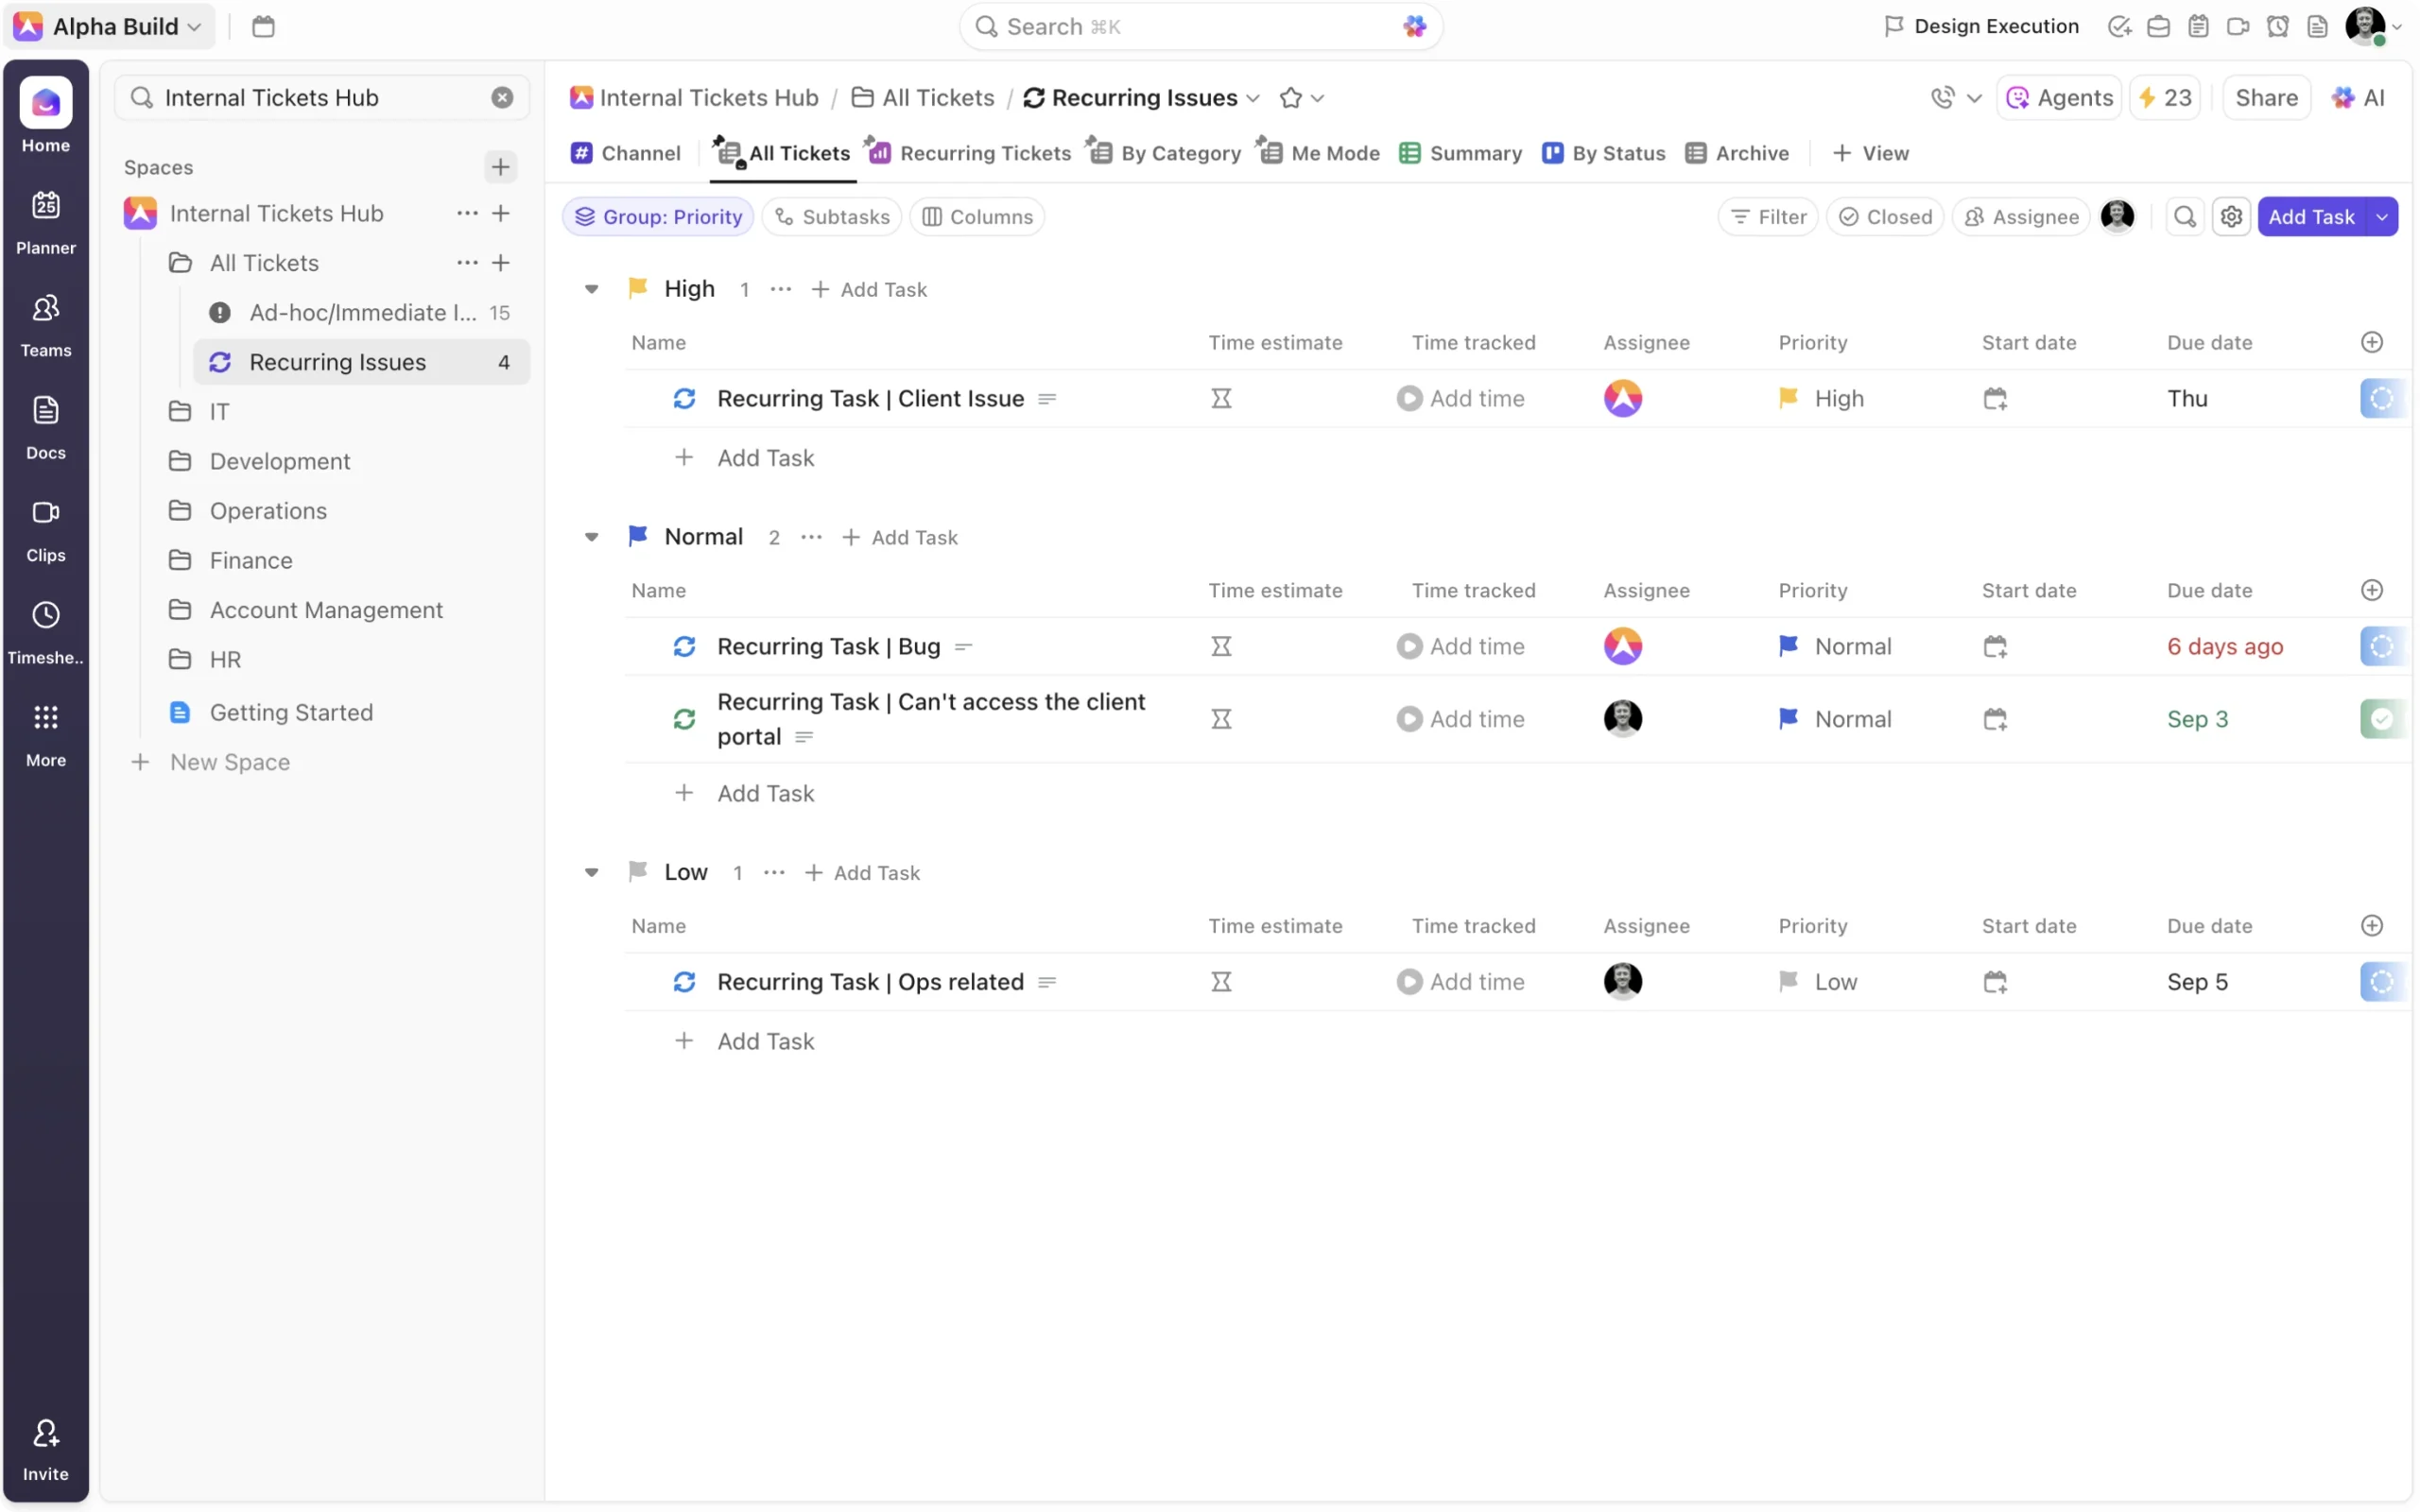Click the search tasks magnifier icon

click(2184, 217)
